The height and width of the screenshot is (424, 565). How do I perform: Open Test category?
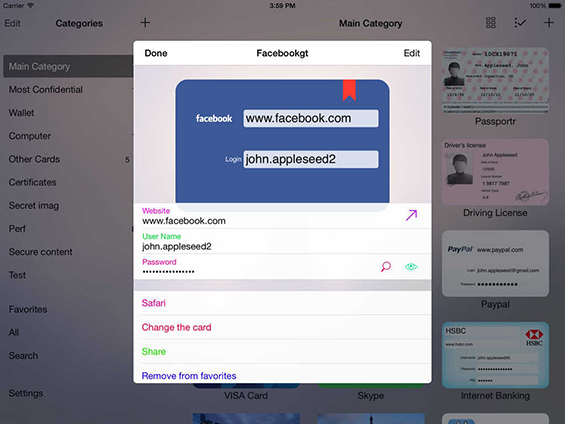tap(17, 275)
